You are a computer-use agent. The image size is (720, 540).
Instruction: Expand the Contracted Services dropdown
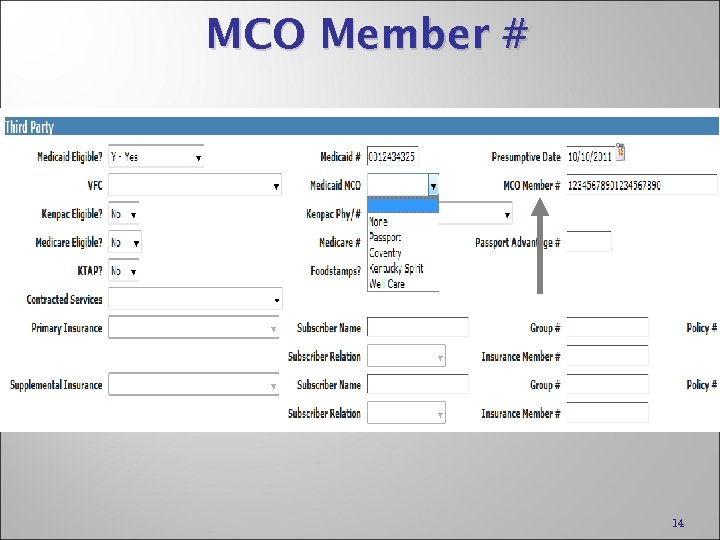195,299
